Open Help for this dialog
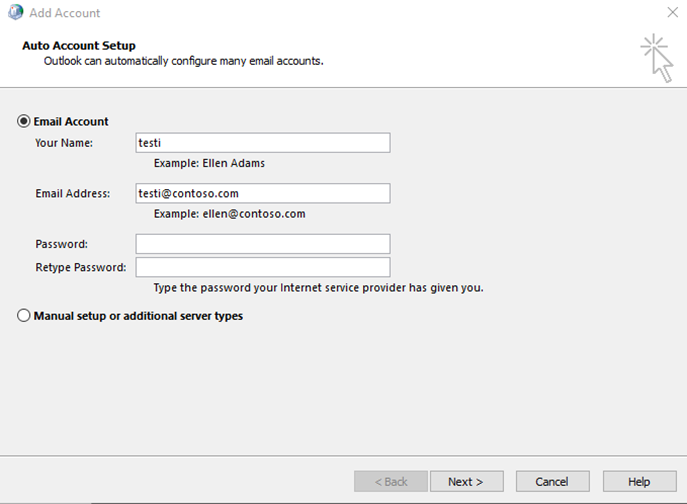 point(639,482)
